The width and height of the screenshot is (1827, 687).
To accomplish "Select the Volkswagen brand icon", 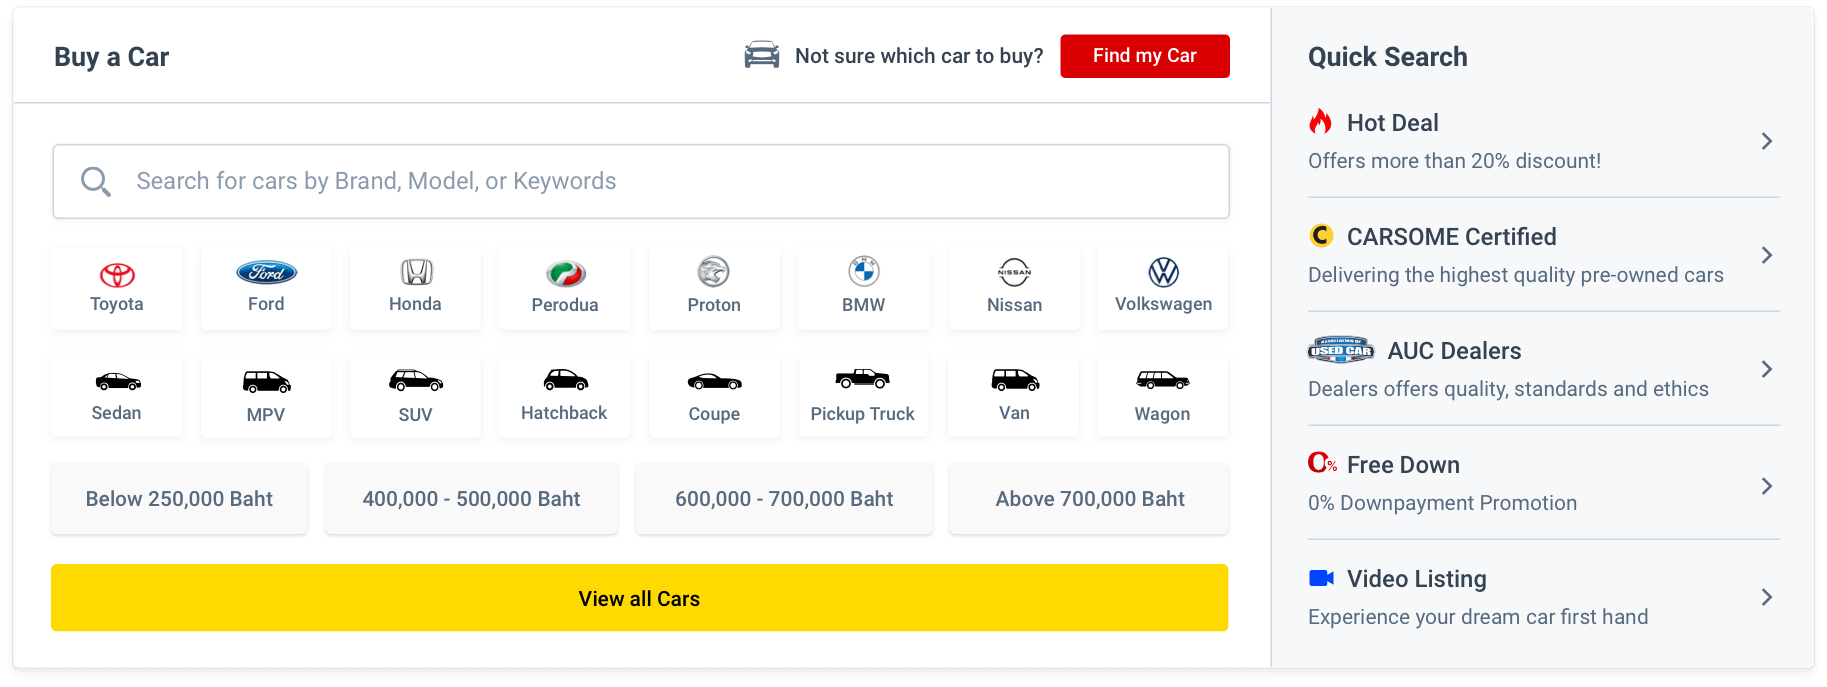I will click(x=1163, y=272).
